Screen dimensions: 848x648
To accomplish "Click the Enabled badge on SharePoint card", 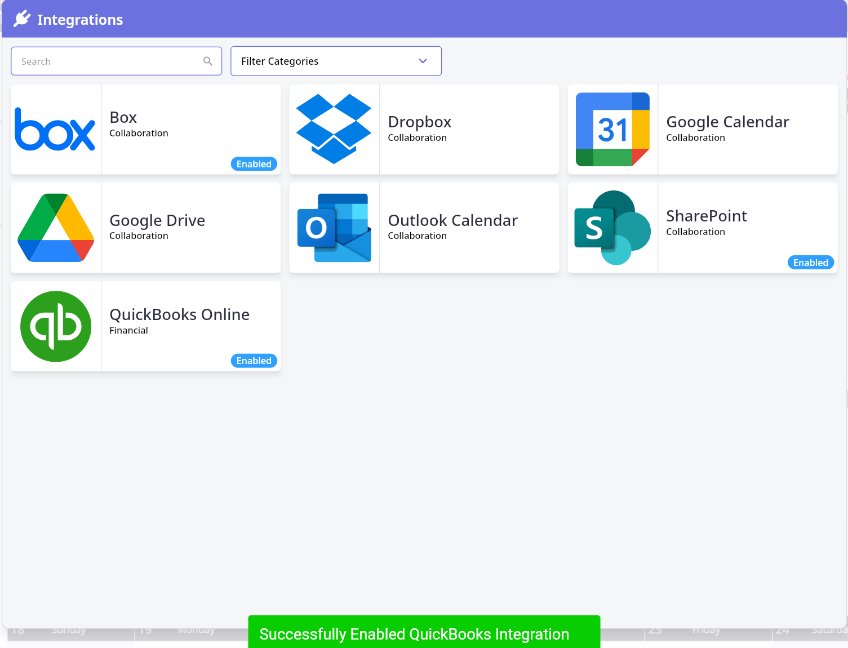I will tap(810, 262).
